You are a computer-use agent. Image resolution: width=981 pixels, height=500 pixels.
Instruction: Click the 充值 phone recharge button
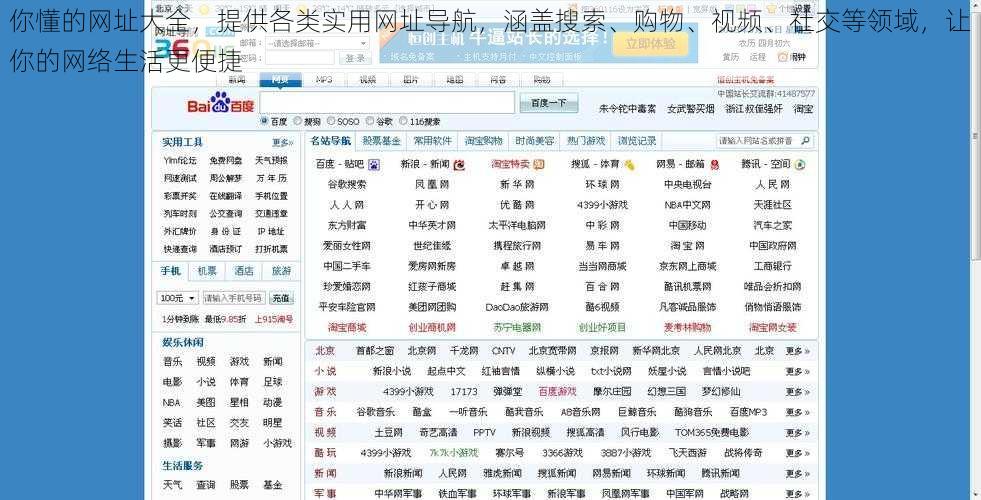point(281,298)
